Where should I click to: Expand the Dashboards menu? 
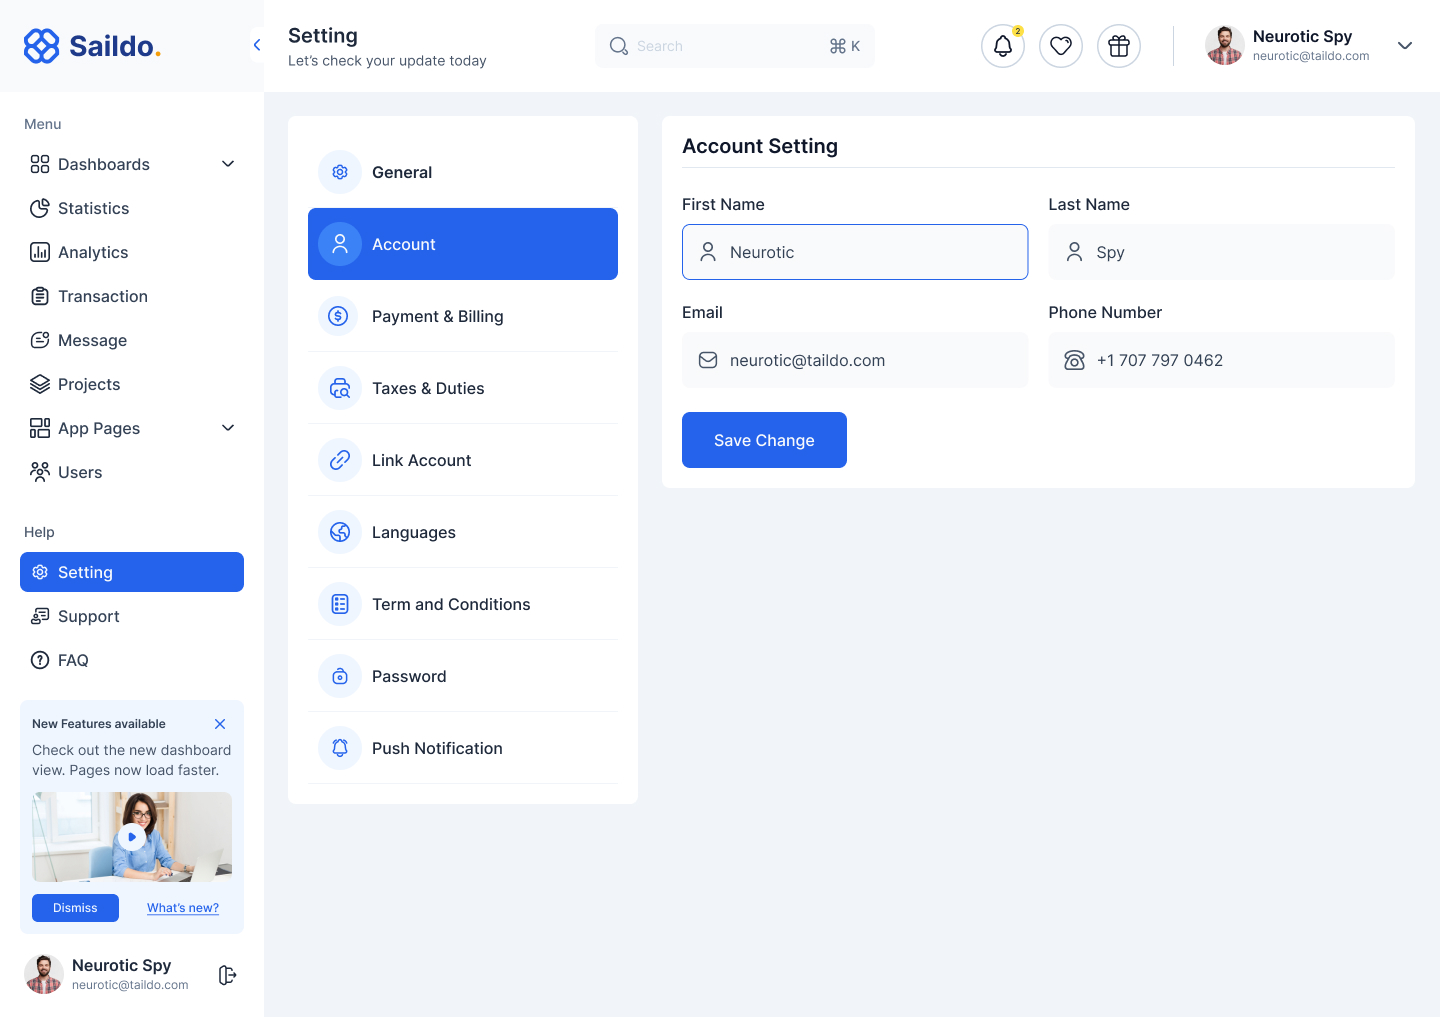click(228, 164)
